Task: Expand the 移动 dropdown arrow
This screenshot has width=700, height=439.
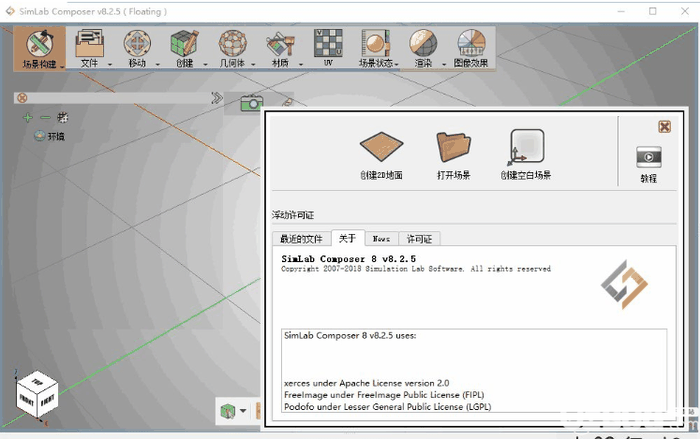Action: (x=157, y=64)
